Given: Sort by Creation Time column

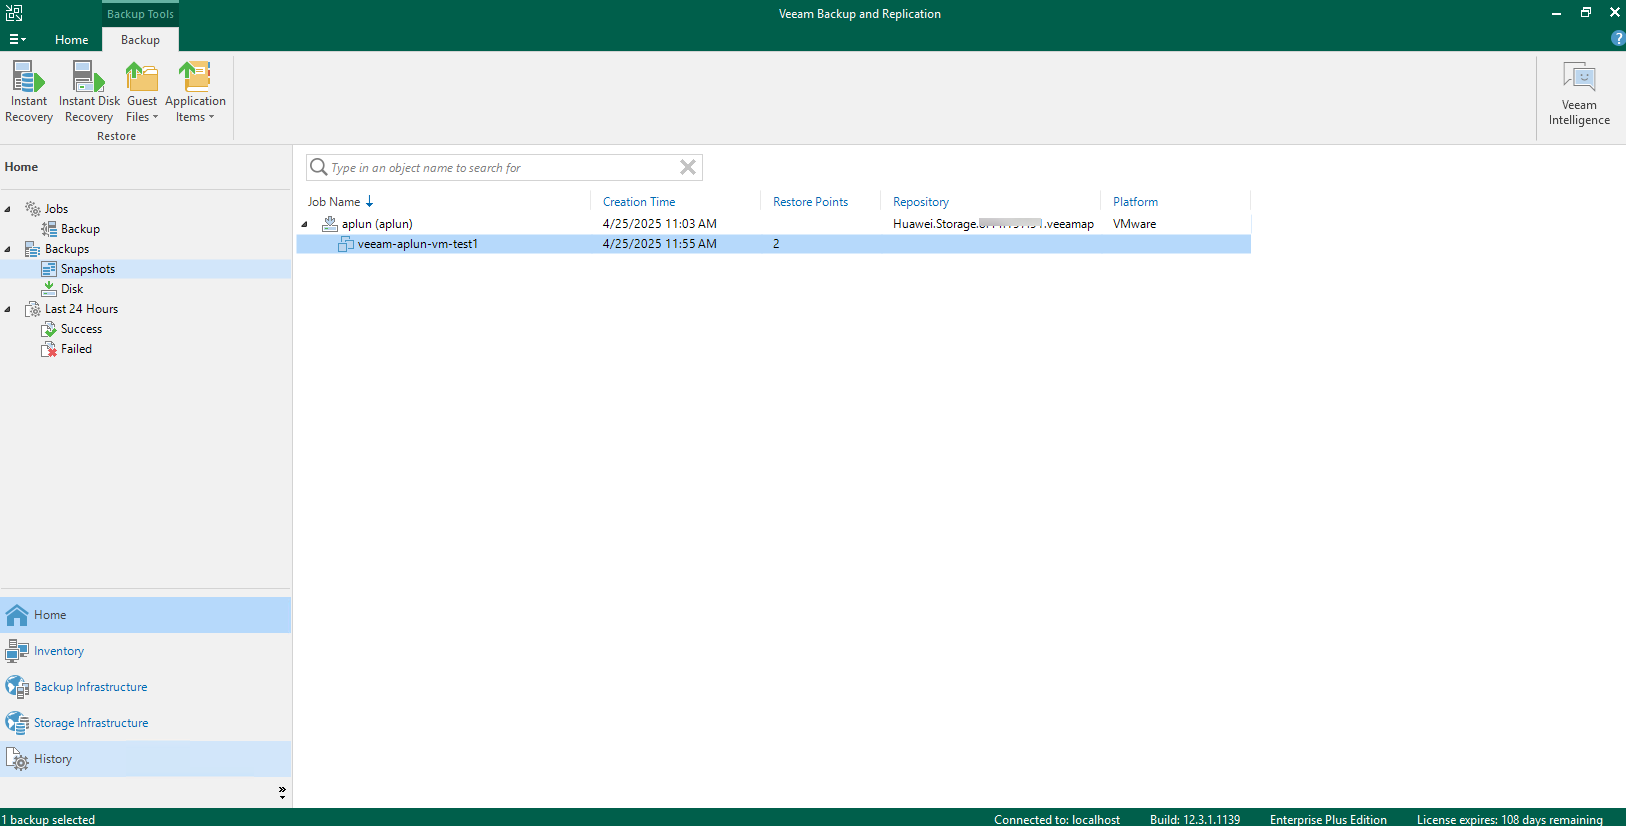Looking at the screenshot, I should click(639, 202).
